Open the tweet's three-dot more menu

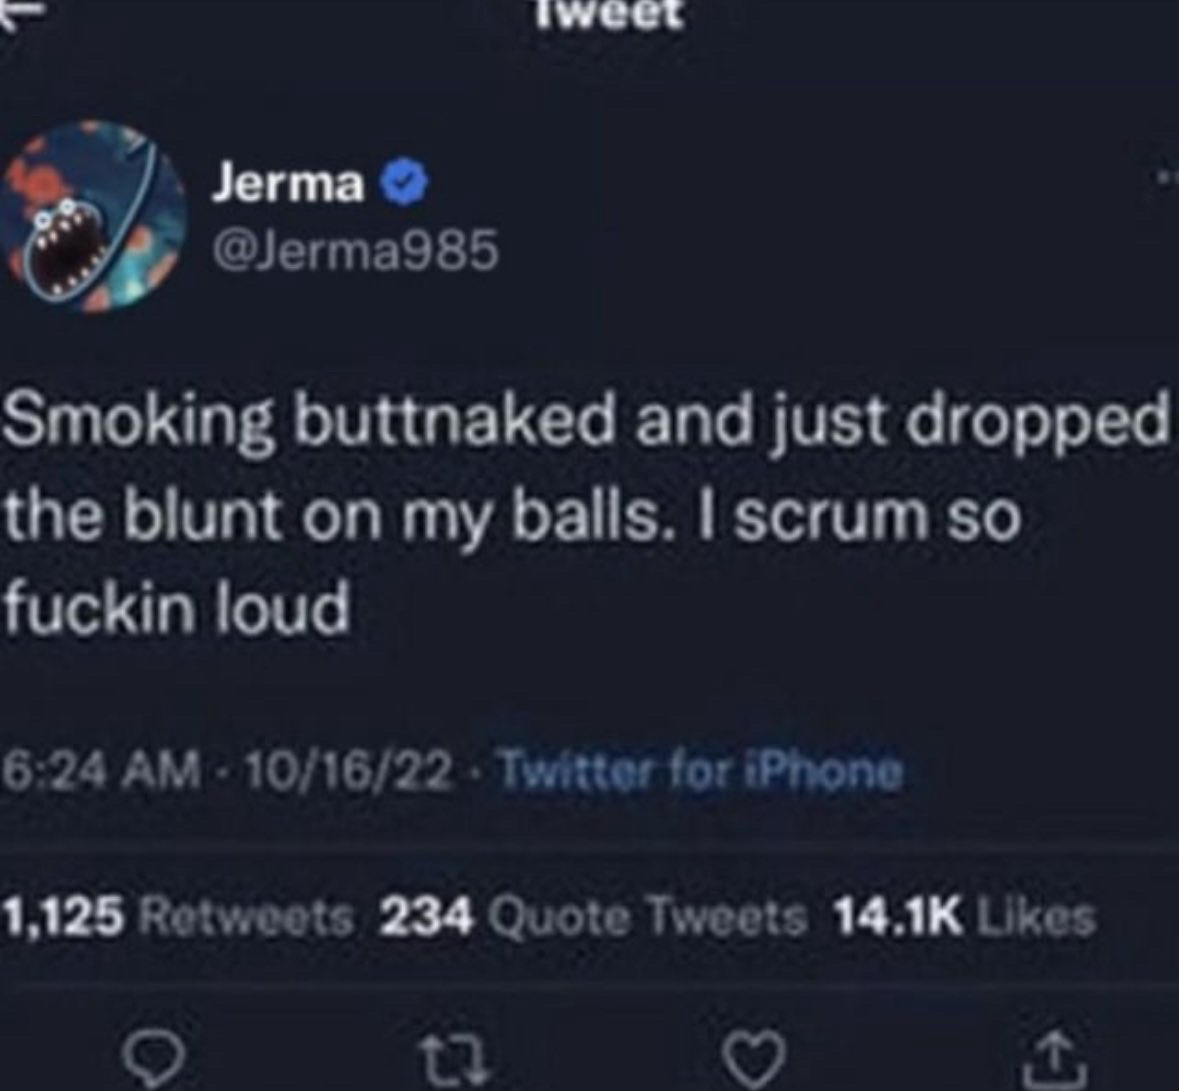click(x=1168, y=177)
